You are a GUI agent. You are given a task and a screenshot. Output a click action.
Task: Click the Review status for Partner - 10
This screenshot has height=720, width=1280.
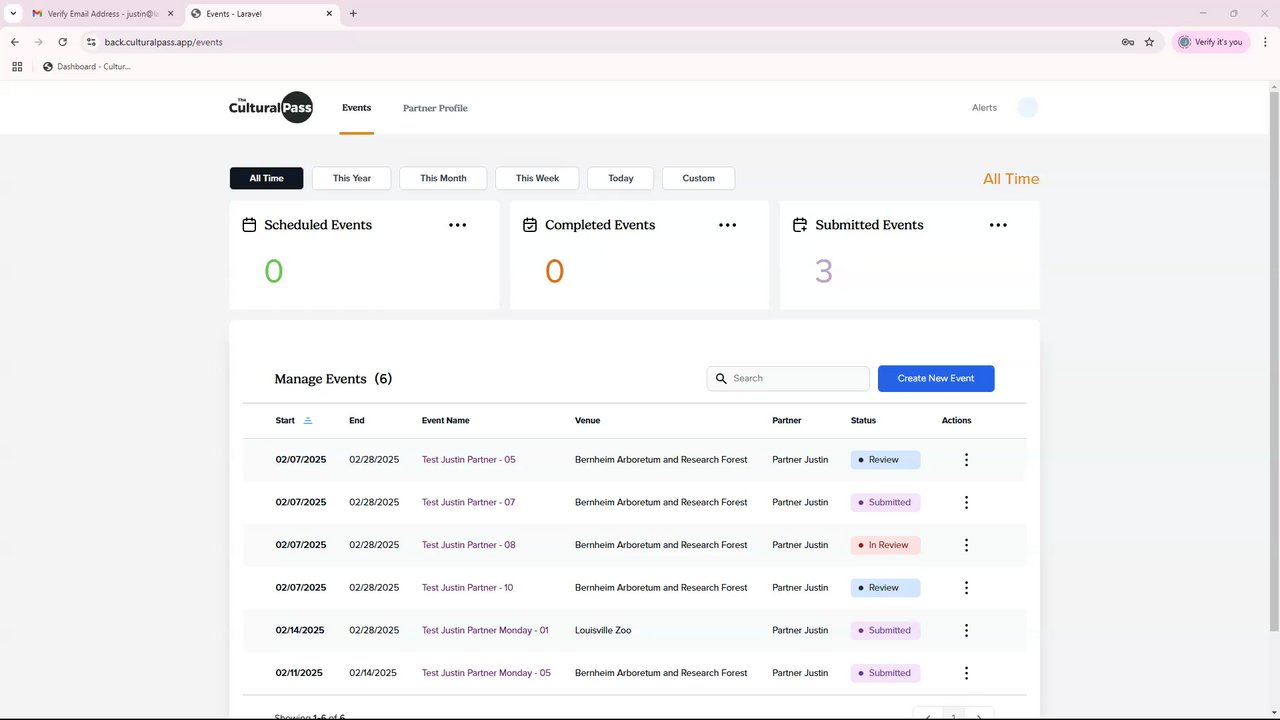(x=885, y=588)
